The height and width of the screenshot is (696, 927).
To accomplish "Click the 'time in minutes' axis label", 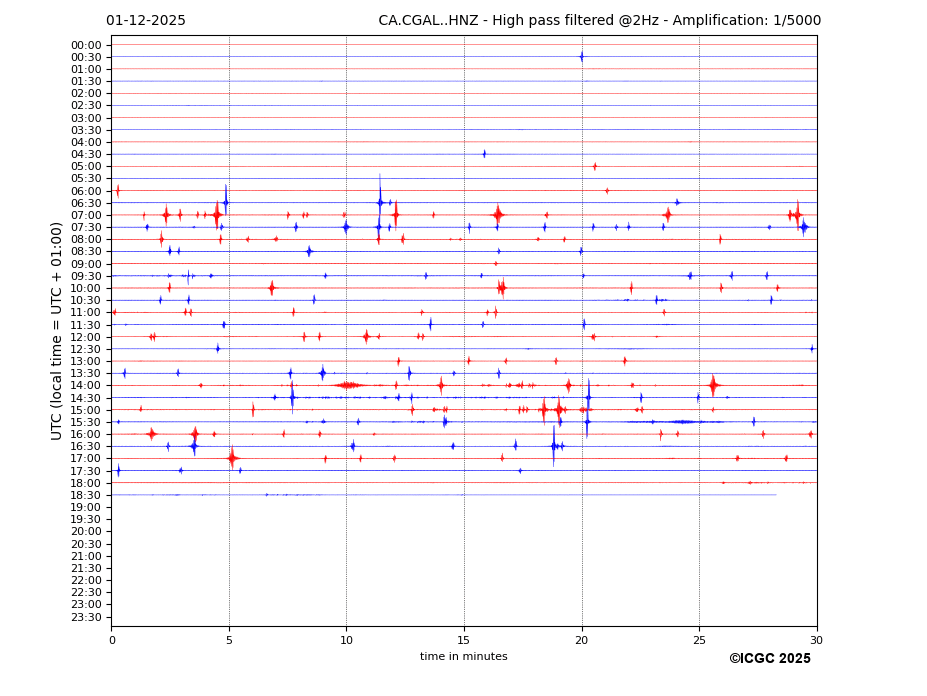I will pos(463,657).
